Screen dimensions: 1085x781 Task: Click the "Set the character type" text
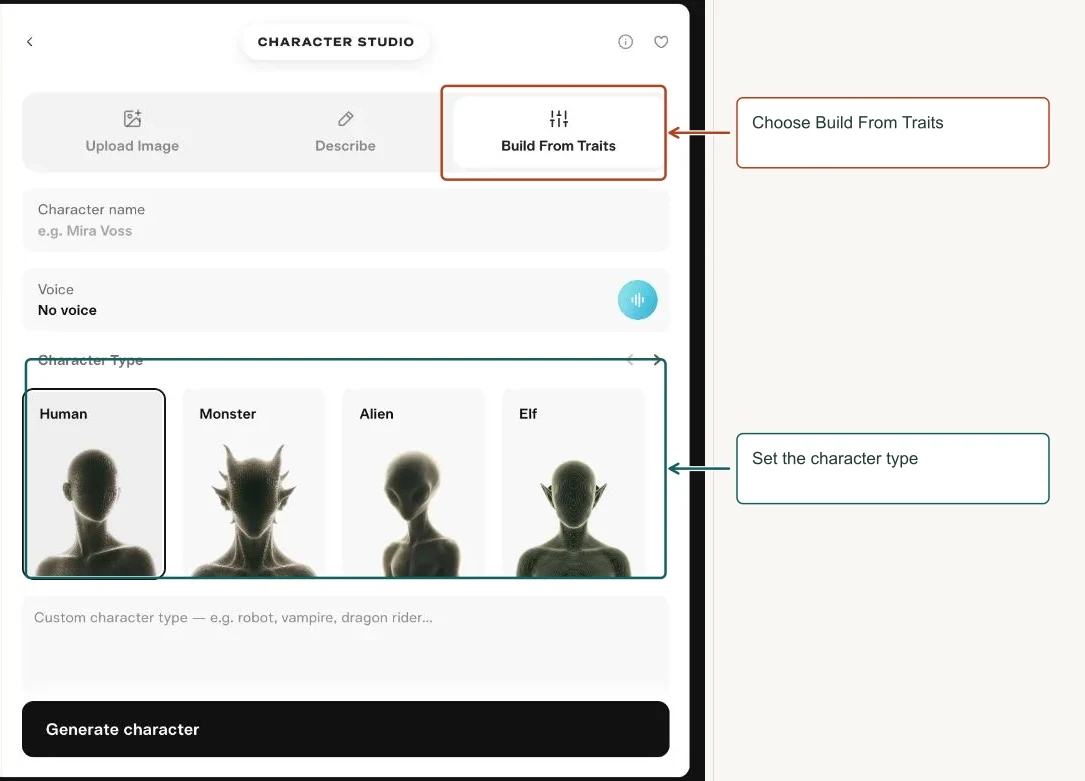[835, 459]
